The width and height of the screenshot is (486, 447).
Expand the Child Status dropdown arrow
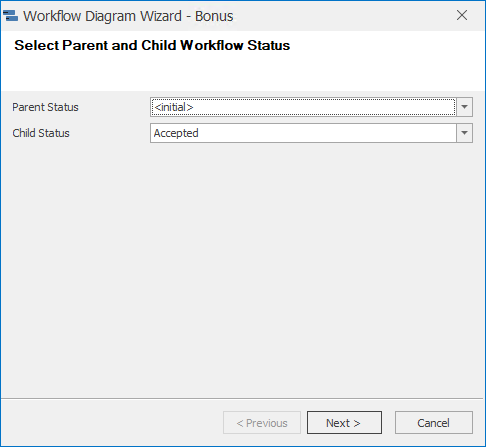[x=464, y=133]
